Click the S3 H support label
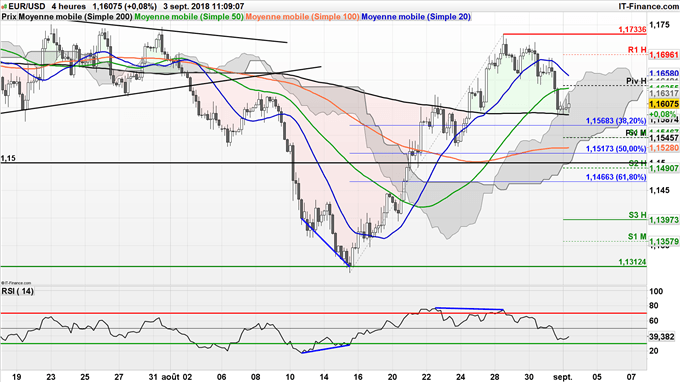 click(638, 215)
